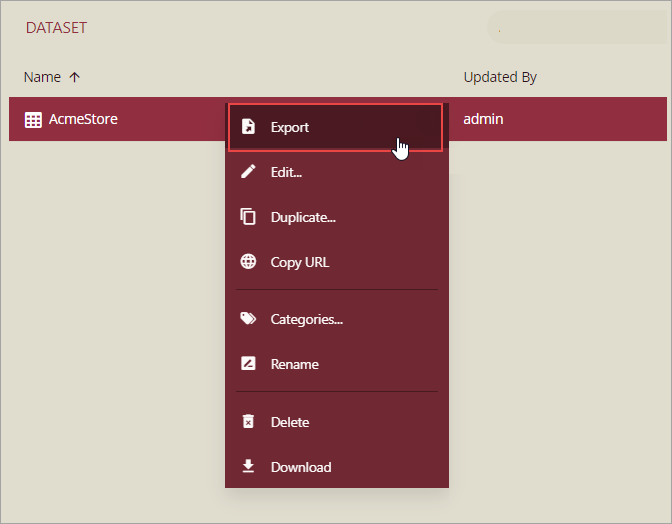
Task: Choose Delete from the context menu
Action: 337,422
